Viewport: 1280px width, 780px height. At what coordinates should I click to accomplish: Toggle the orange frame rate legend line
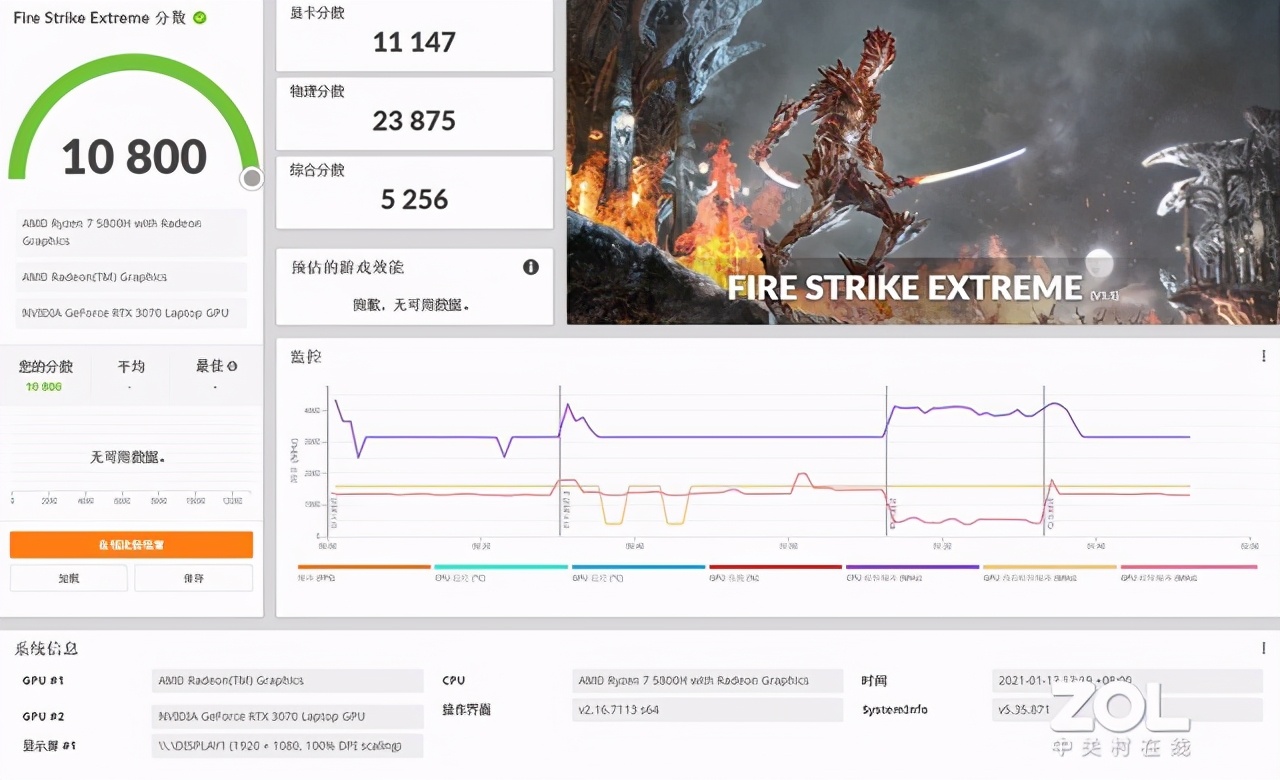coord(364,567)
